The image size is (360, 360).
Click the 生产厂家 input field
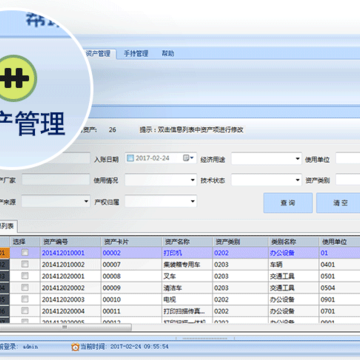tap(56, 180)
